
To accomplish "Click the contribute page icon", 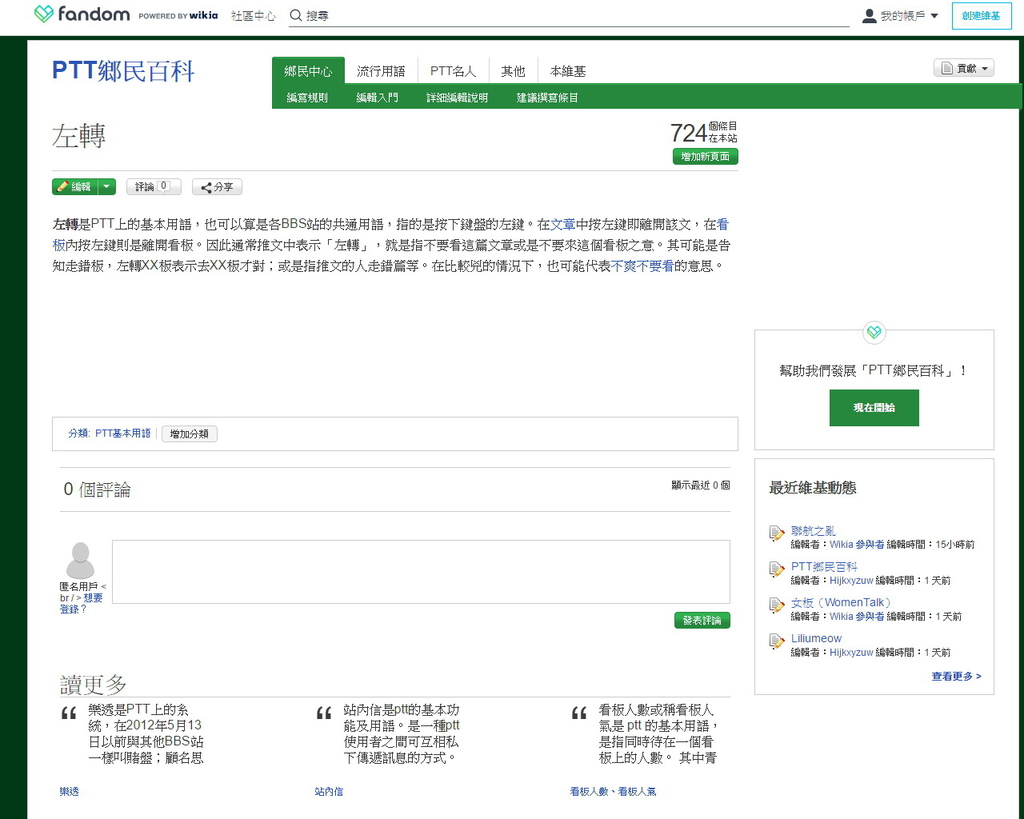I will [x=947, y=68].
